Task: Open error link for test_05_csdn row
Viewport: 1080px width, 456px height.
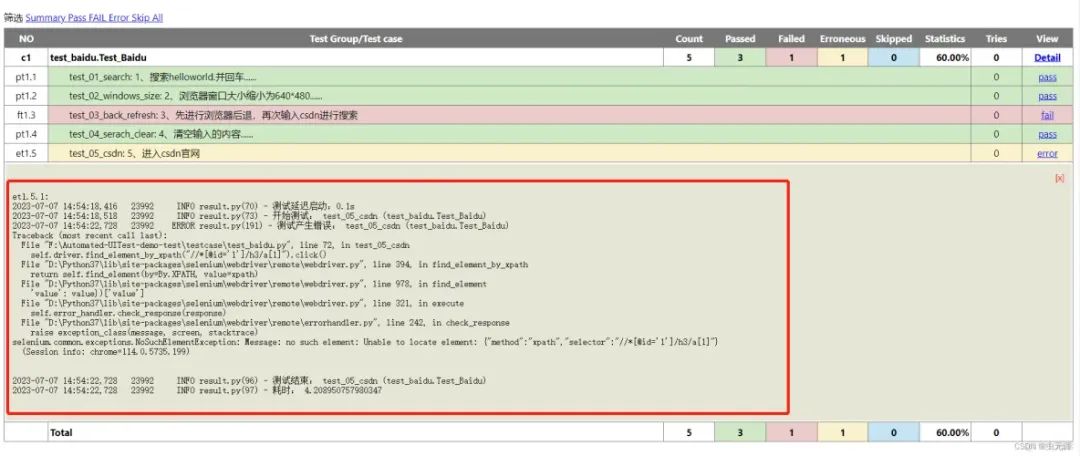Action: pos(1047,154)
